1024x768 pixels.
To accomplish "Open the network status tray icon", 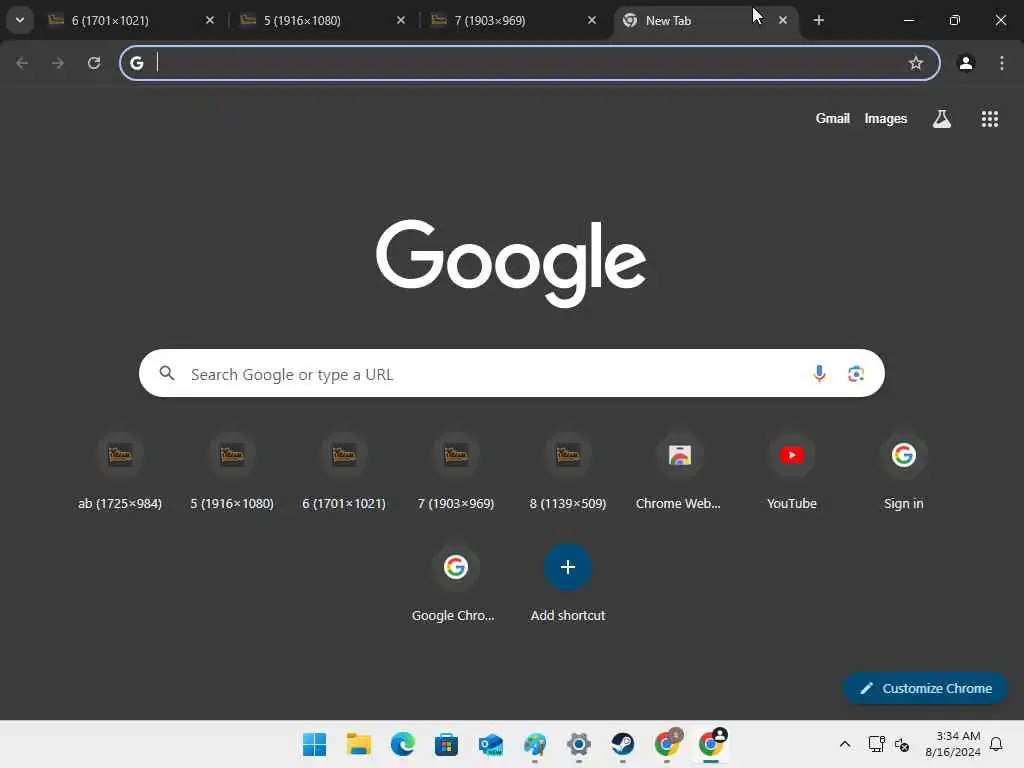I will pyautogui.click(x=876, y=744).
